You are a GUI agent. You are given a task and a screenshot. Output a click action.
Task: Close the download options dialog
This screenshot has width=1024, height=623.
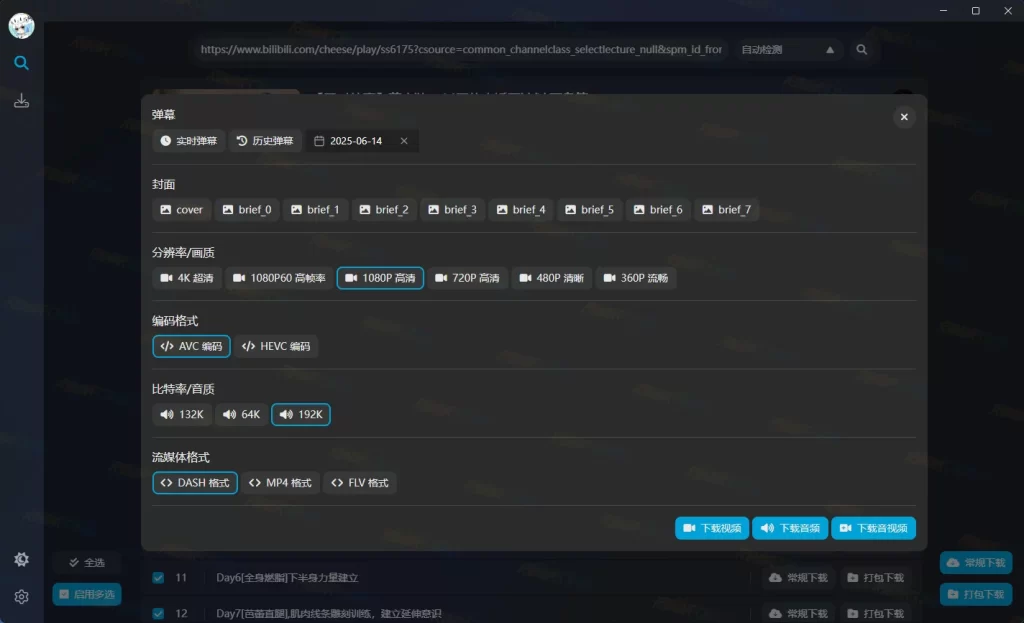903,117
